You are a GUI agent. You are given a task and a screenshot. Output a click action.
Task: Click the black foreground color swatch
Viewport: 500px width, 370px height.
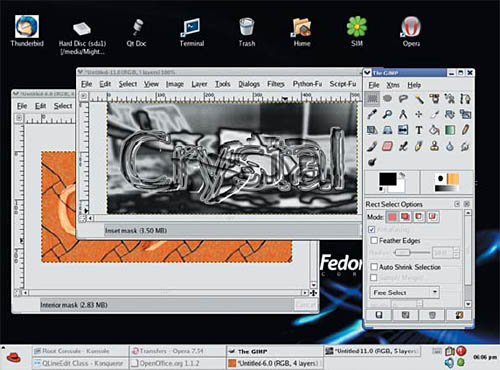[x=388, y=179]
